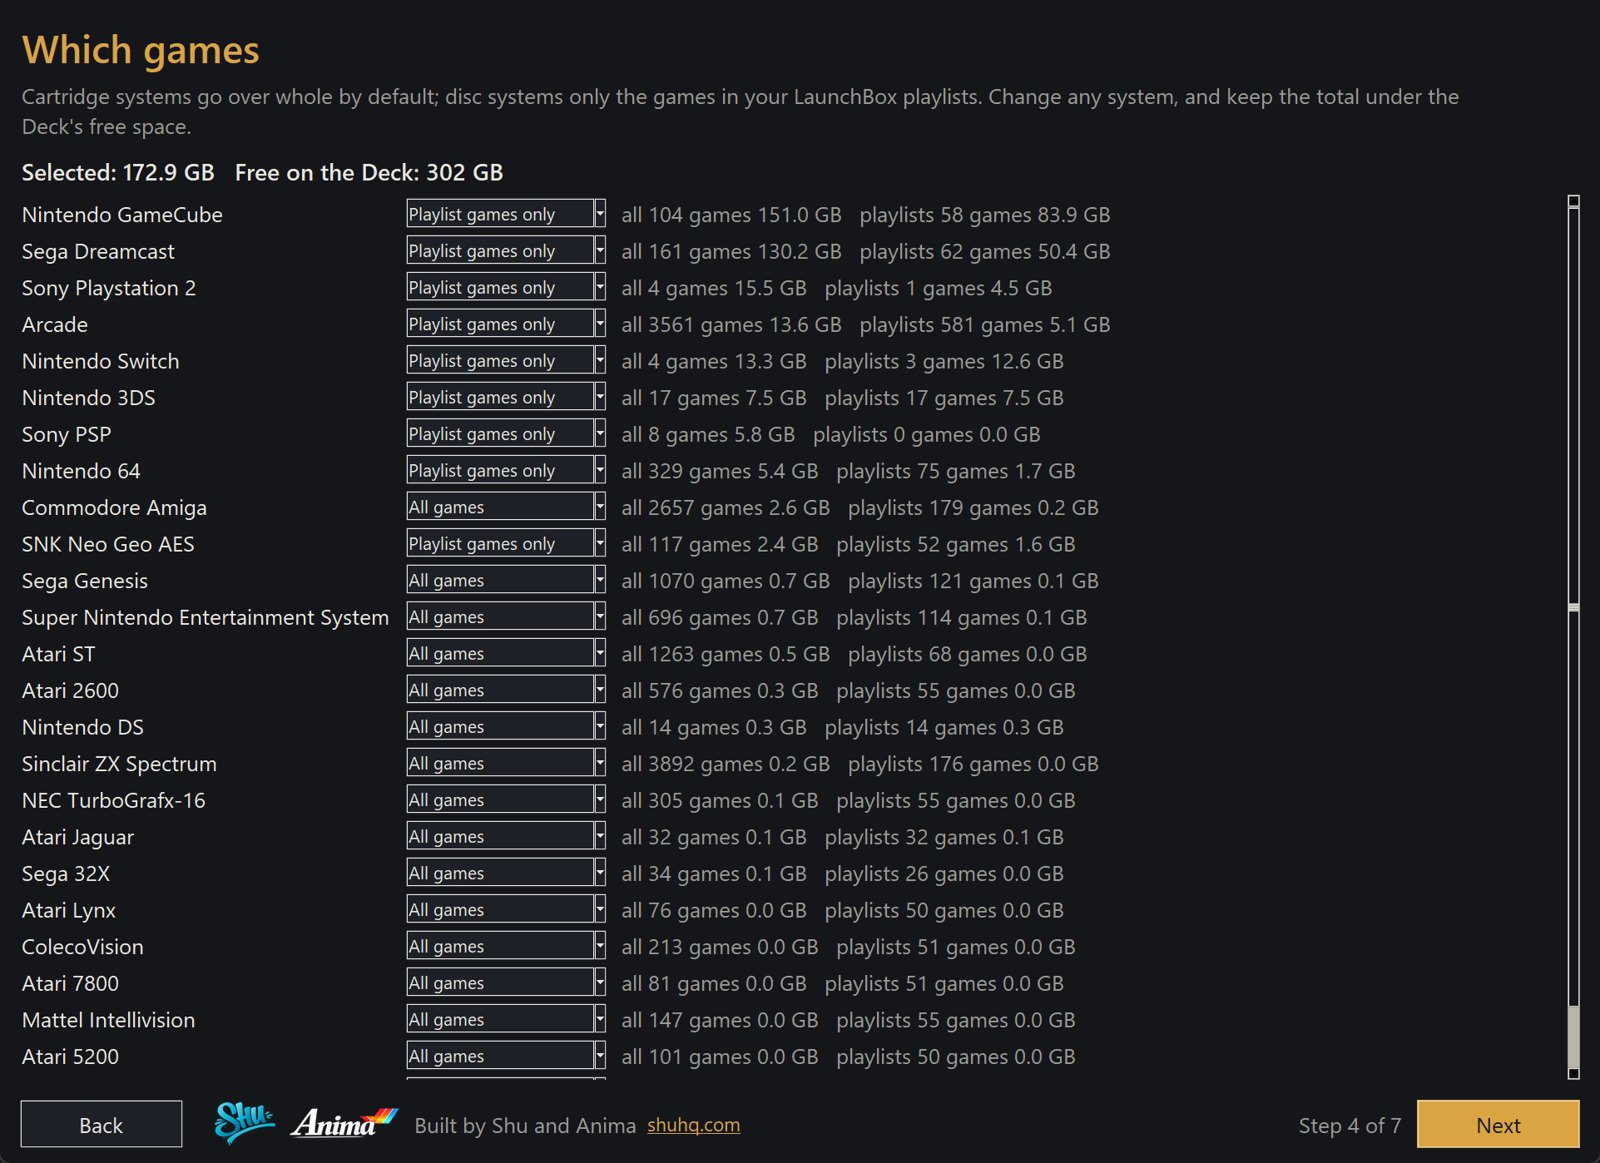The image size is (1600, 1163).
Task: Change the Nintendo Switch games dropdown
Action: [x=506, y=361]
